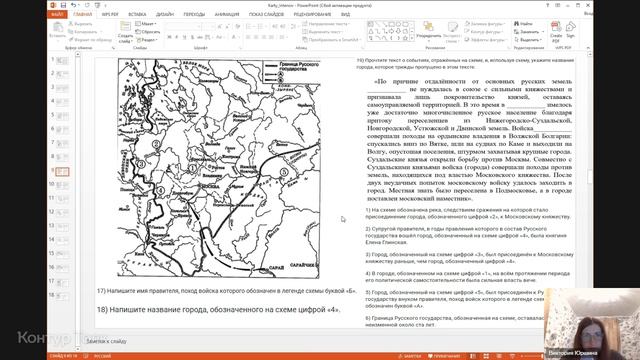Screen dimensions: 640x360
Task: Open Заливка фигуры fill dropdown
Action: (485, 24)
